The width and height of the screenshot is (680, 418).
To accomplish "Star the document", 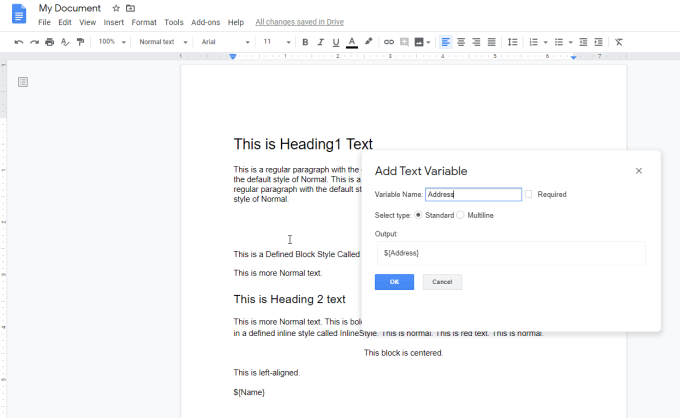I will (x=116, y=8).
